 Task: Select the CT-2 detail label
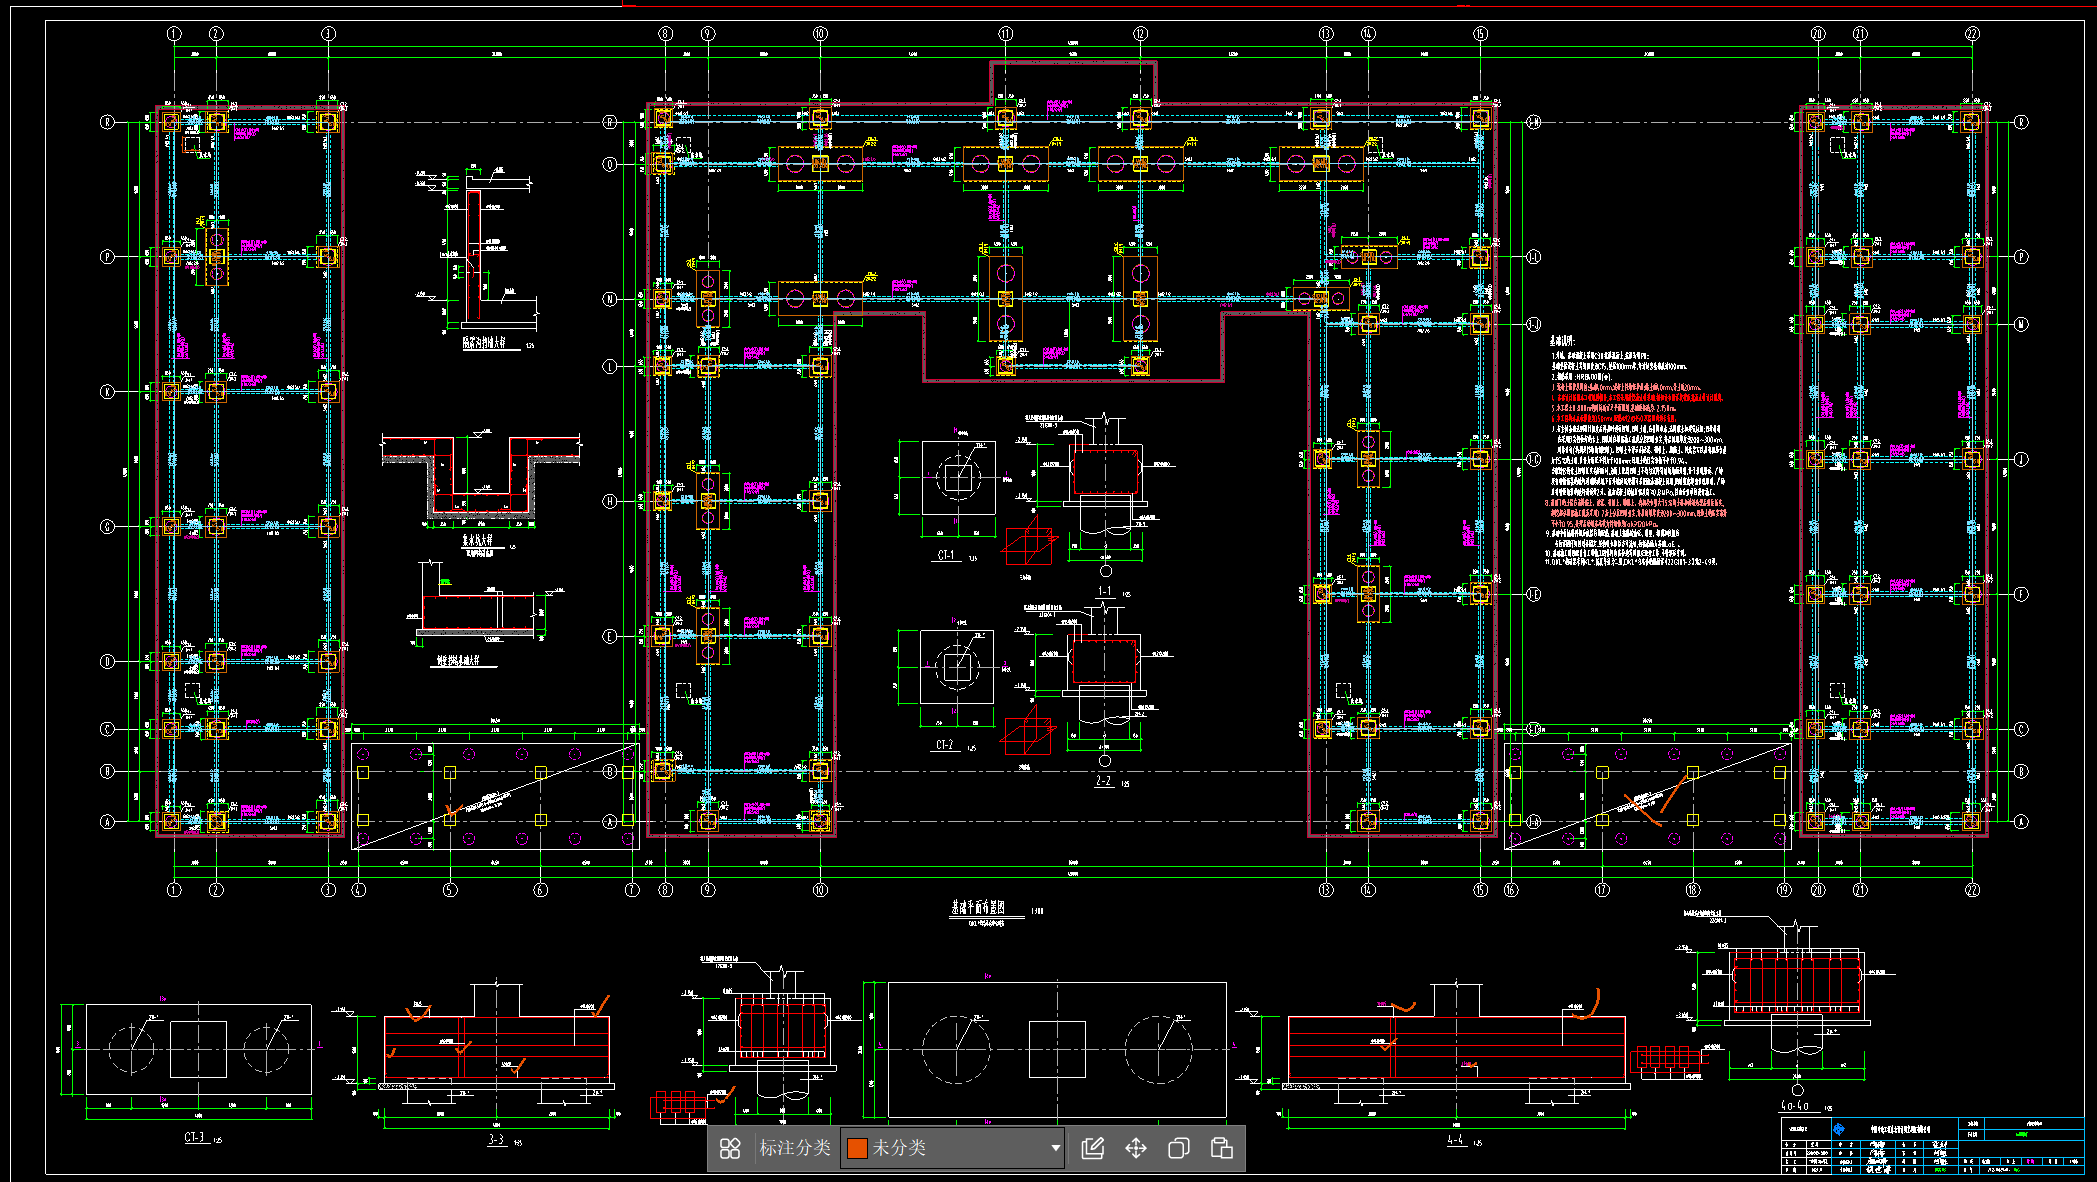coord(944,745)
